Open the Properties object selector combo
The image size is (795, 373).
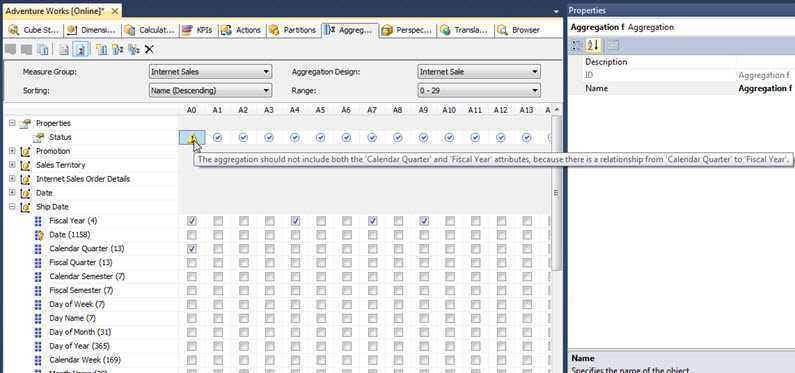pyautogui.click(x=682, y=27)
